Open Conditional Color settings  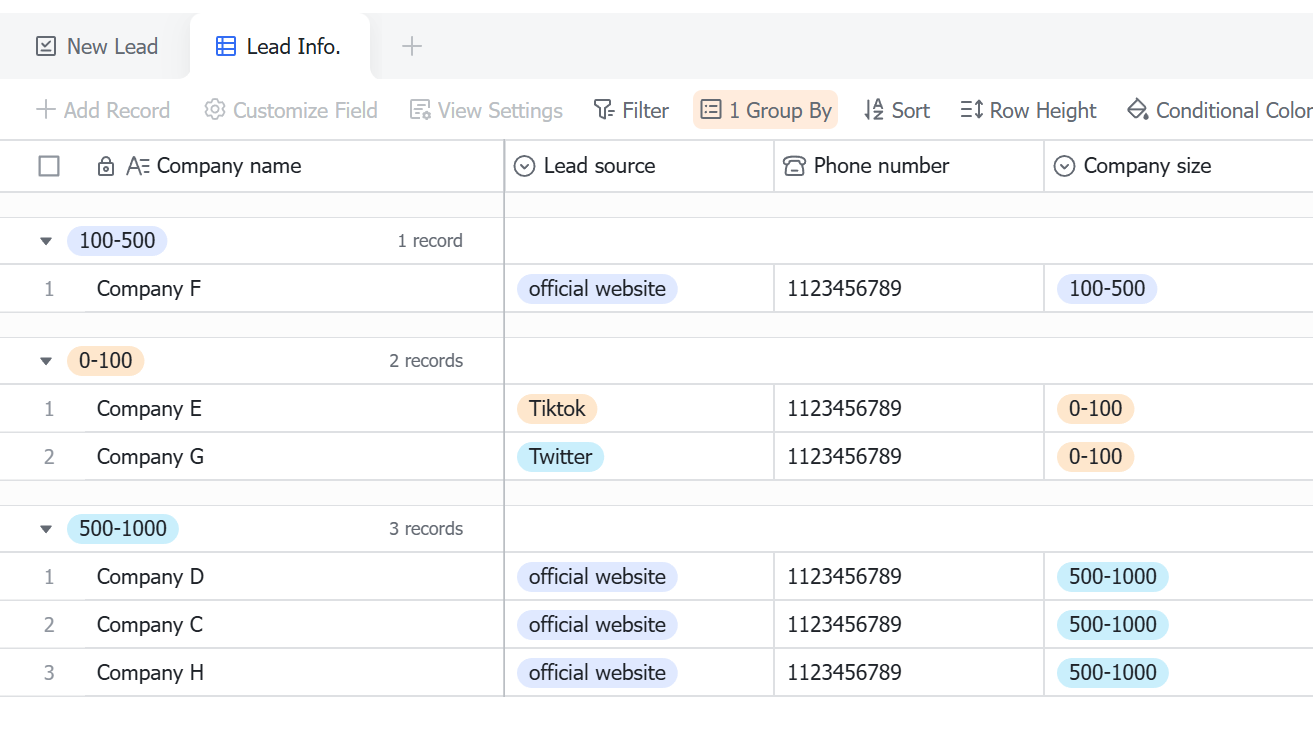(1219, 110)
